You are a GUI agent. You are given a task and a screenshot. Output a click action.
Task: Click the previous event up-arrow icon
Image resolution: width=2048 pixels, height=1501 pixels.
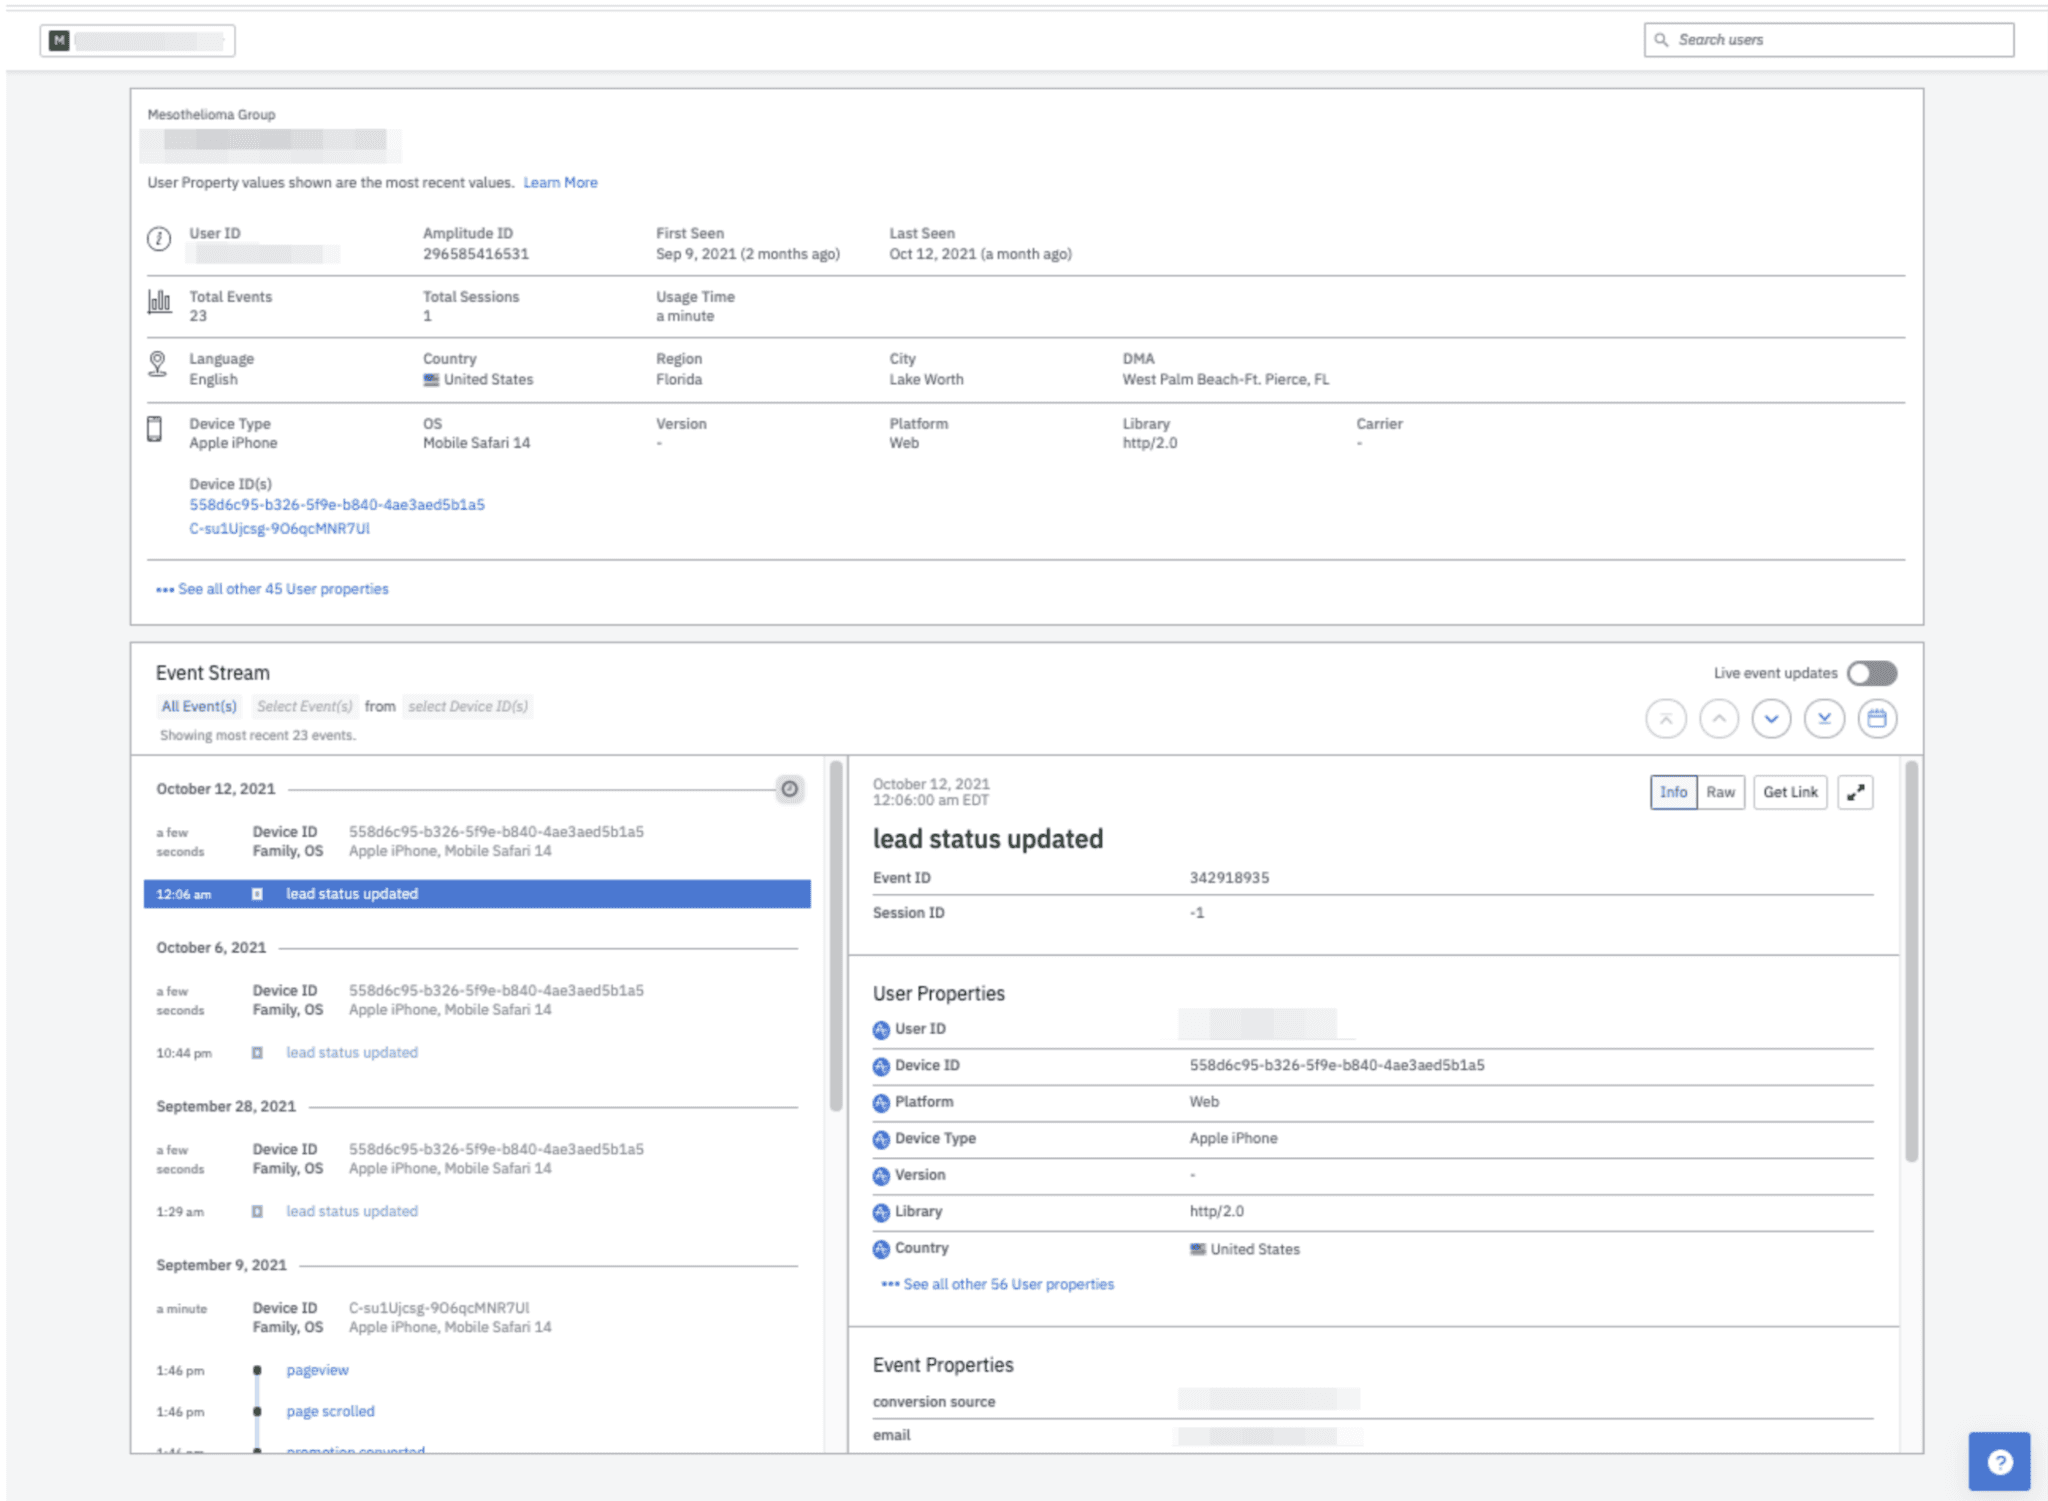point(1718,718)
